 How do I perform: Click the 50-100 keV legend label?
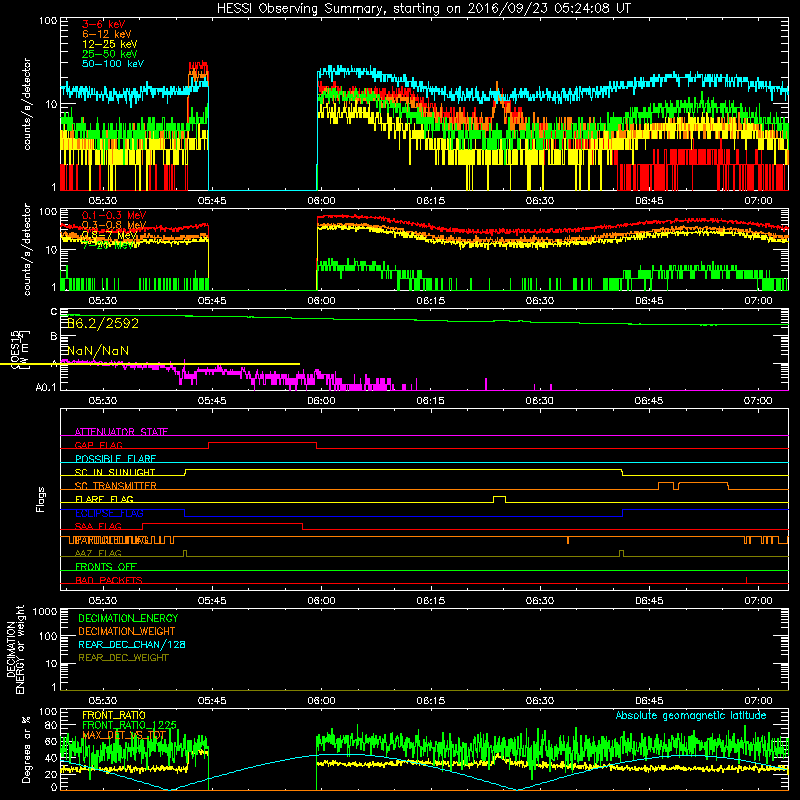[113, 64]
